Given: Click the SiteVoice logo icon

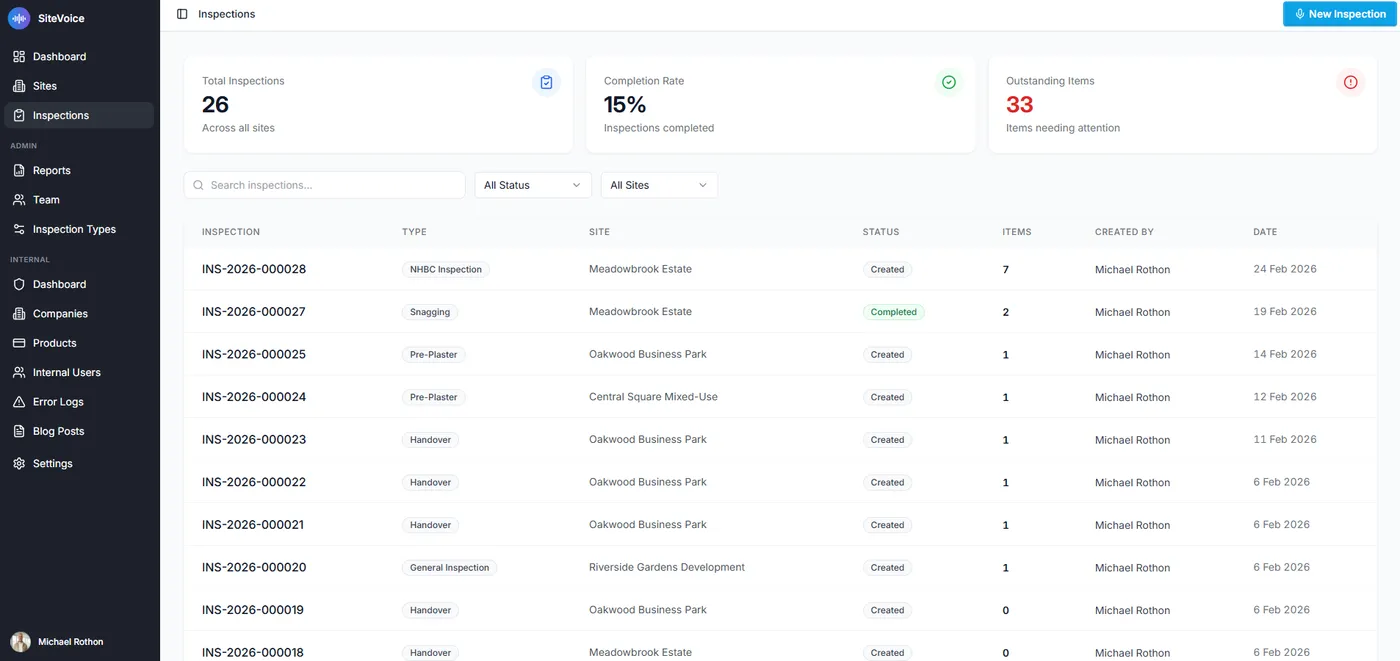Looking at the screenshot, I should pos(19,18).
